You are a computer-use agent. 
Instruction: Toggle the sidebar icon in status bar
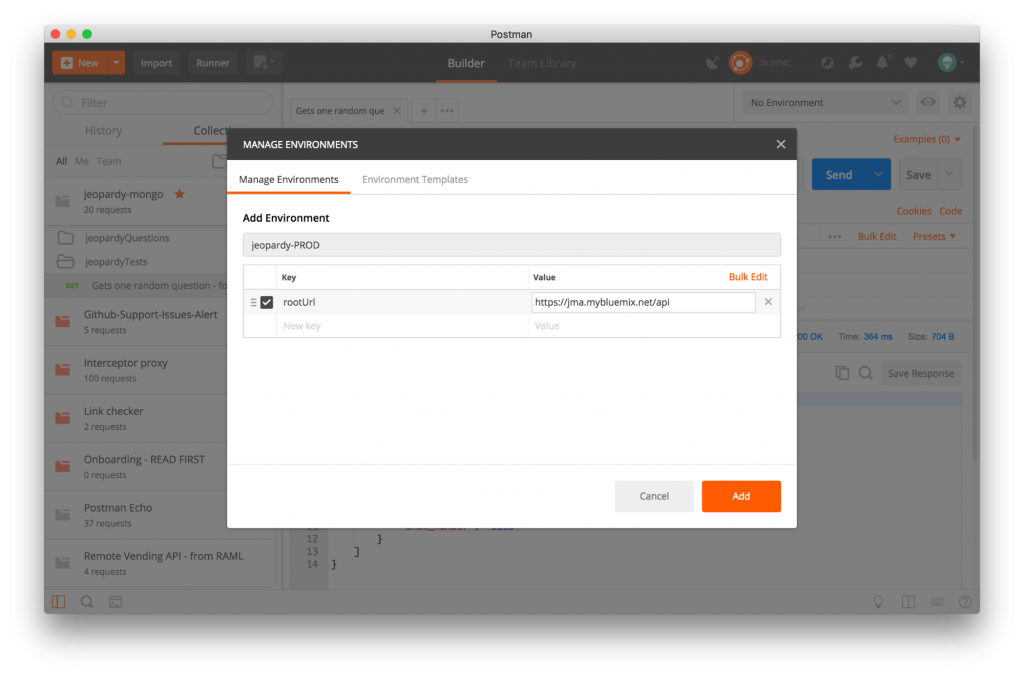point(59,602)
